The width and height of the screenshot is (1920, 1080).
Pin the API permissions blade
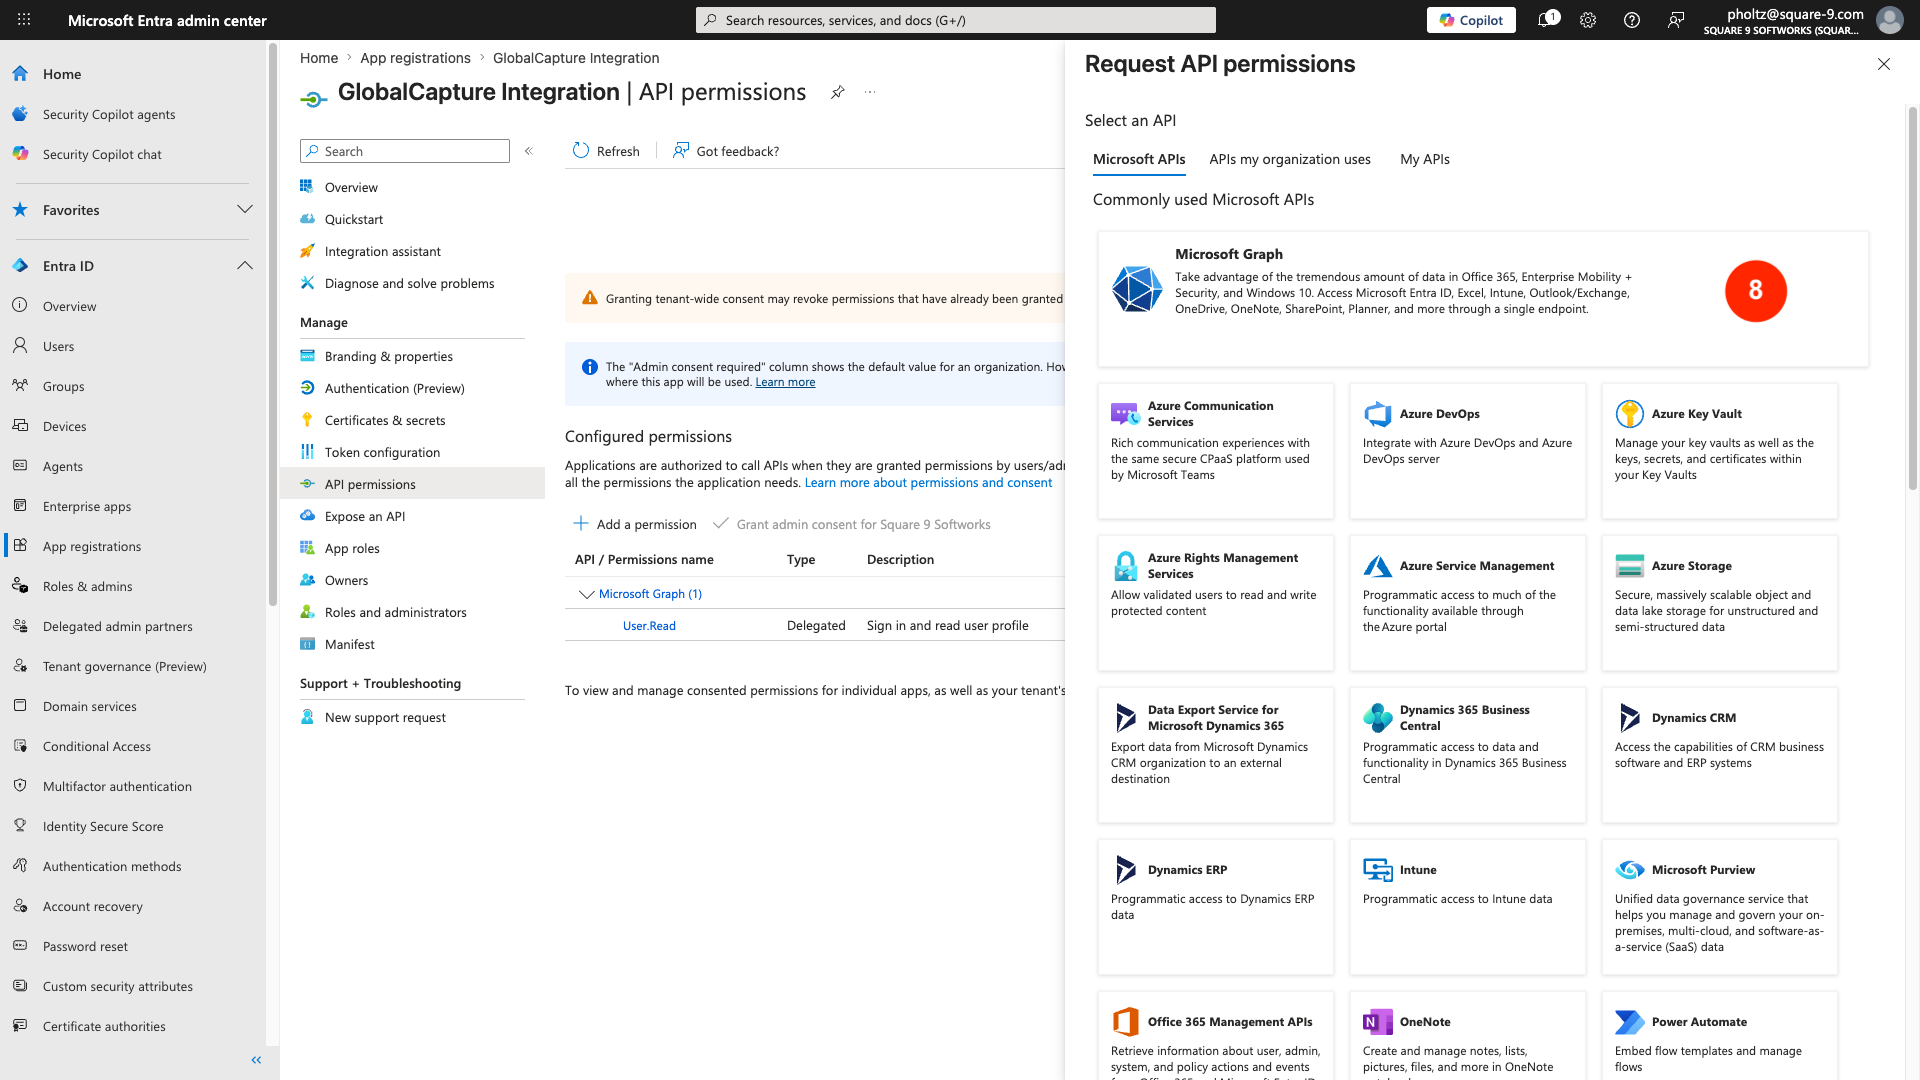tap(838, 92)
